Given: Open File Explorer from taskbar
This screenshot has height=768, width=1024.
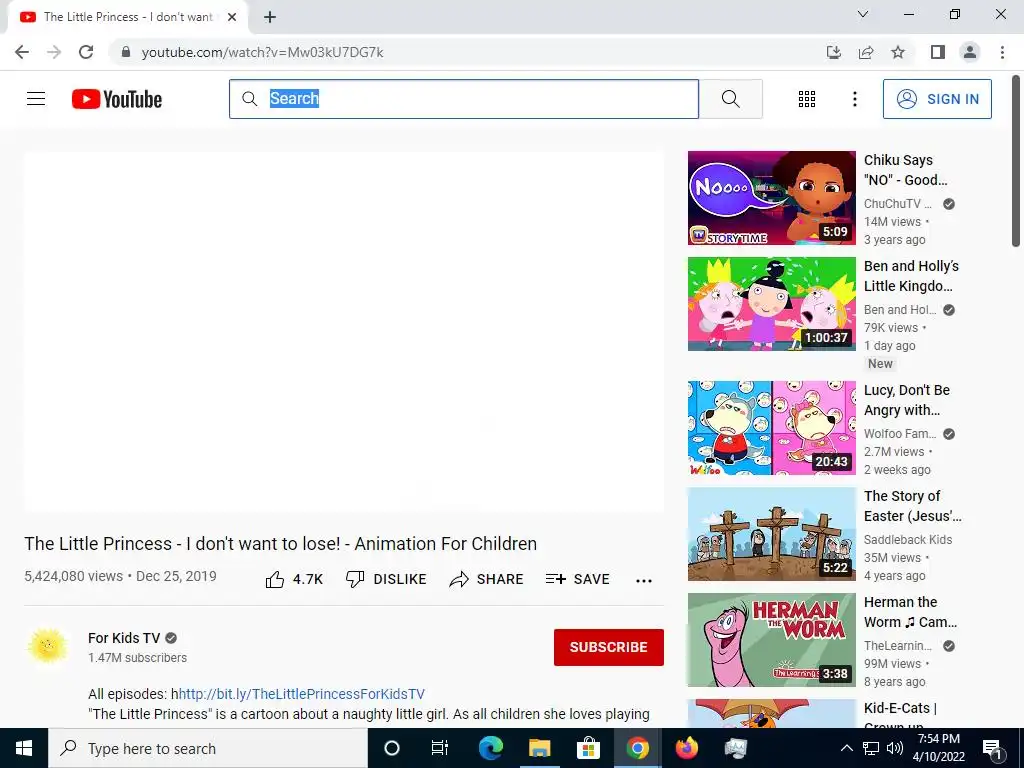Looking at the screenshot, I should [x=539, y=748].
